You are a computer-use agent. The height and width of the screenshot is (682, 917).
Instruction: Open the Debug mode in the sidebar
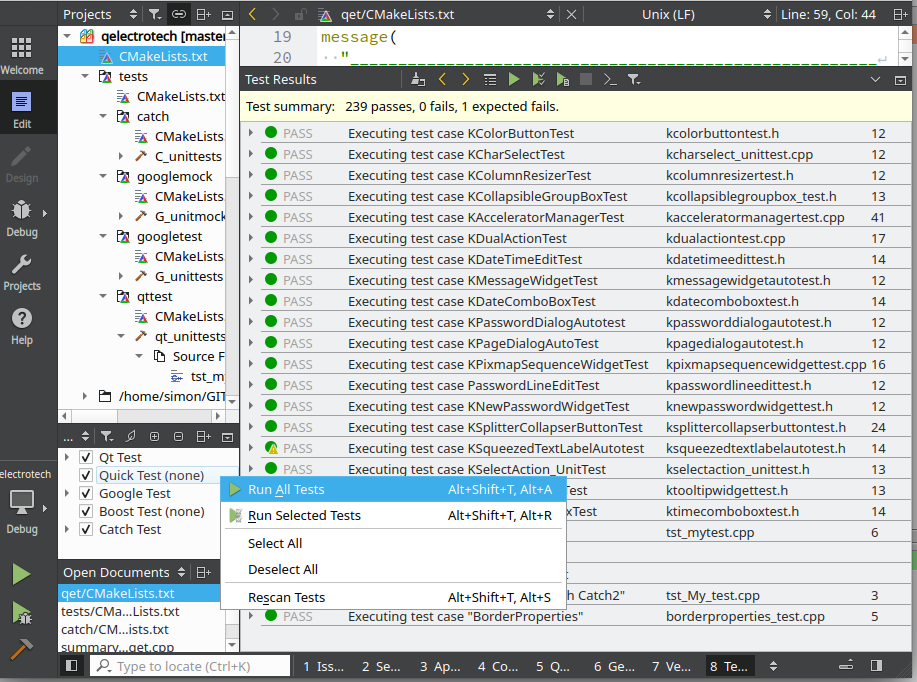tap(22, 217)
